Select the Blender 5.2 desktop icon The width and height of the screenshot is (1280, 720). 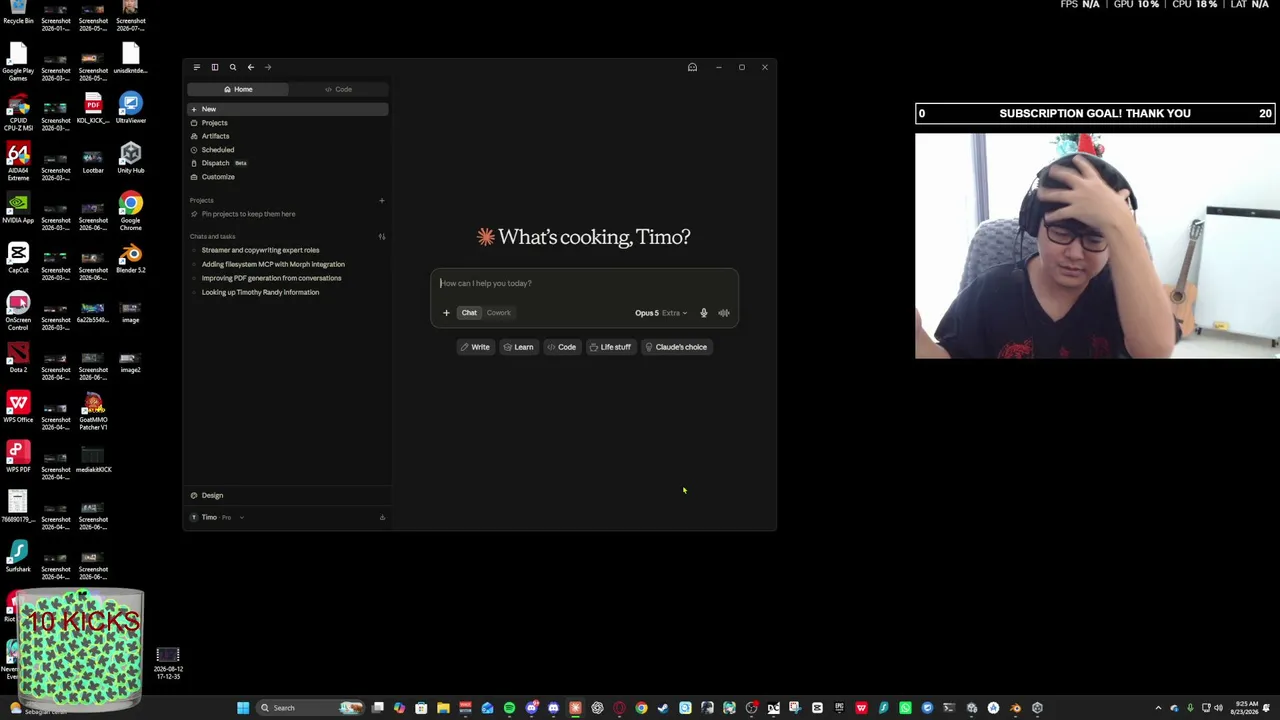[x=131, y=258]
